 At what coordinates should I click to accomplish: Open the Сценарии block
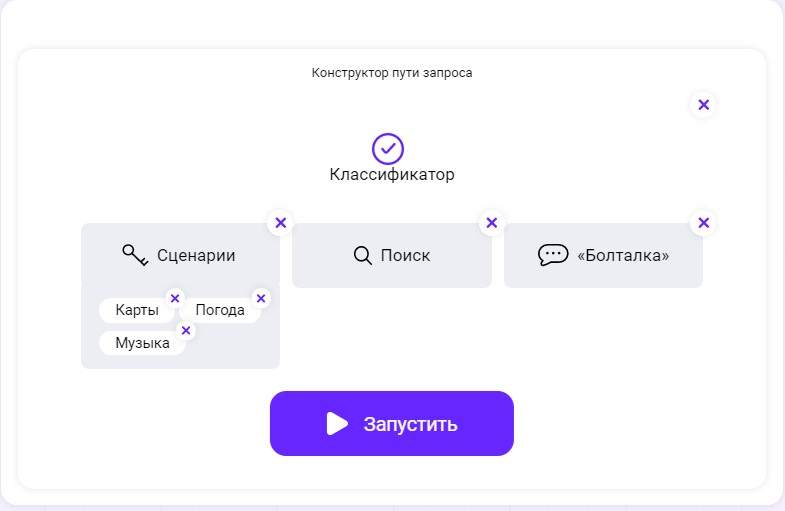[196, 256]
